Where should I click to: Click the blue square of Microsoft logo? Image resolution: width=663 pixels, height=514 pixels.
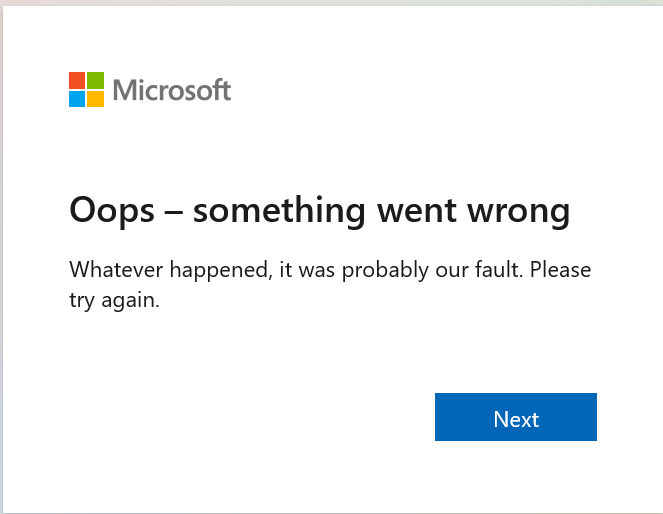tap(77, 98)
